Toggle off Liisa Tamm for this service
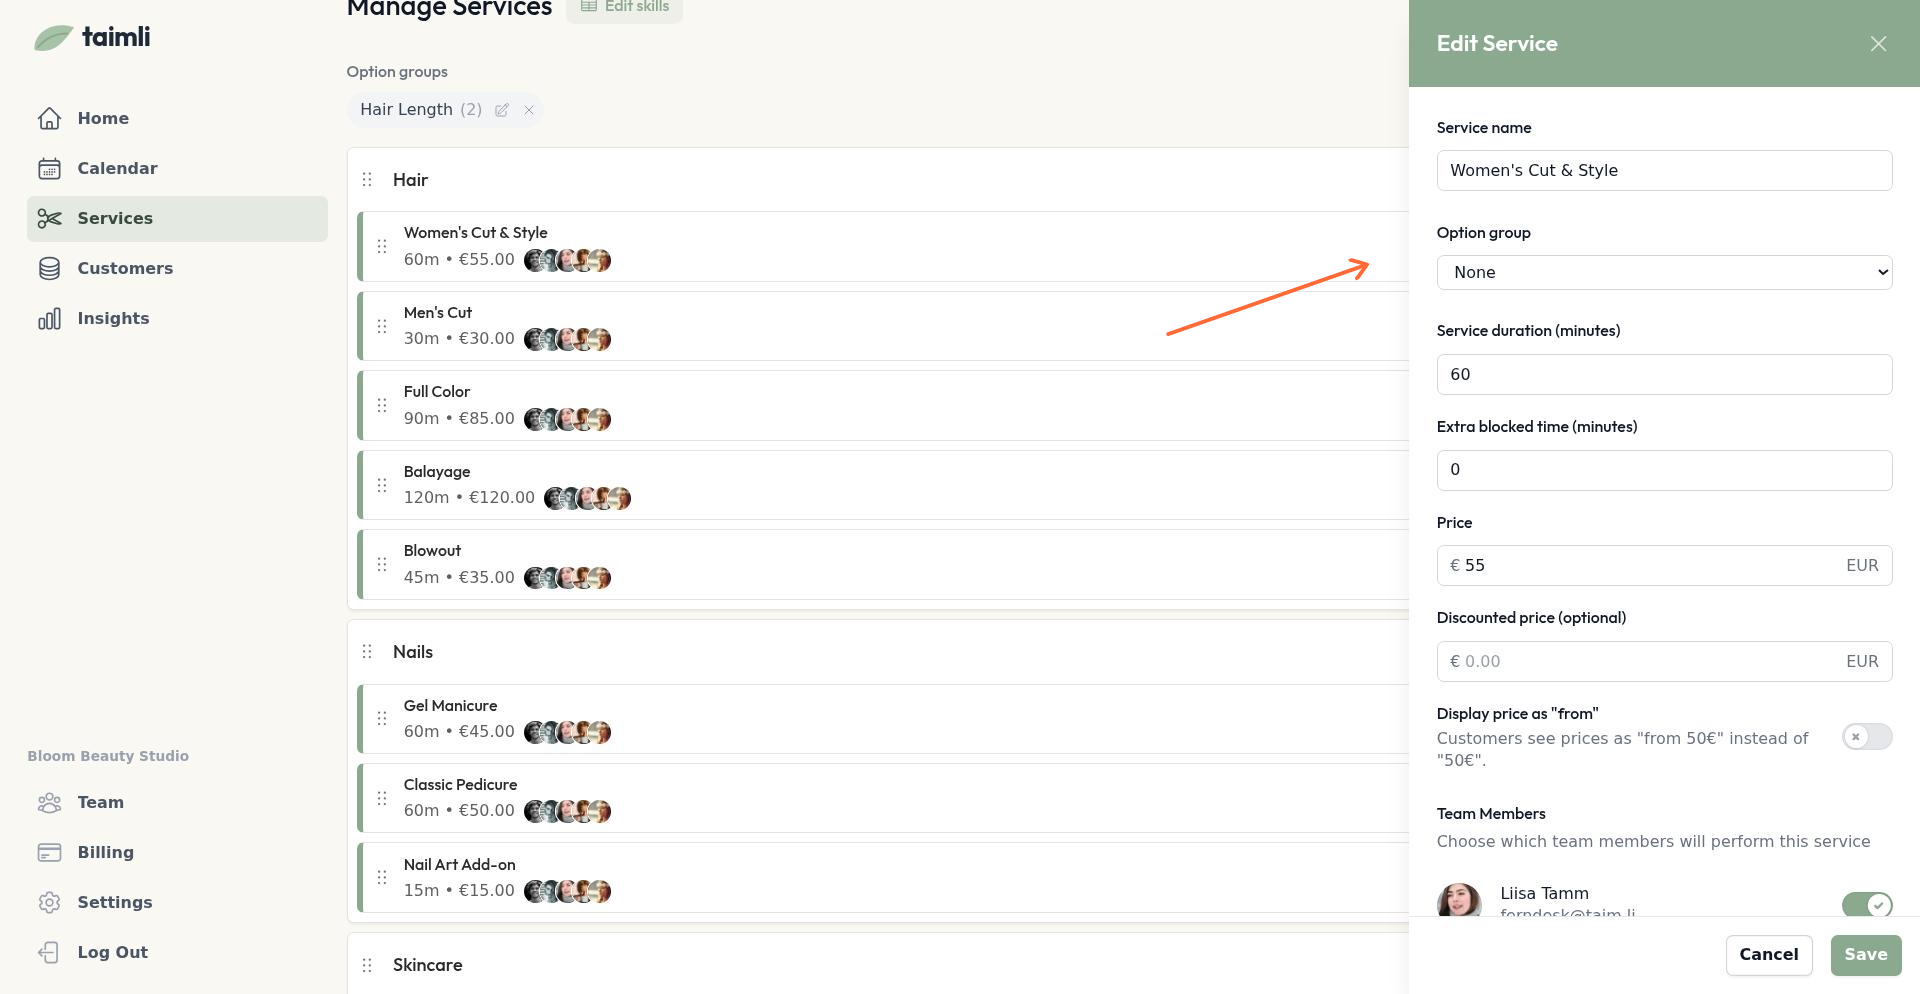The image size is (1920, 994). 1866,904
